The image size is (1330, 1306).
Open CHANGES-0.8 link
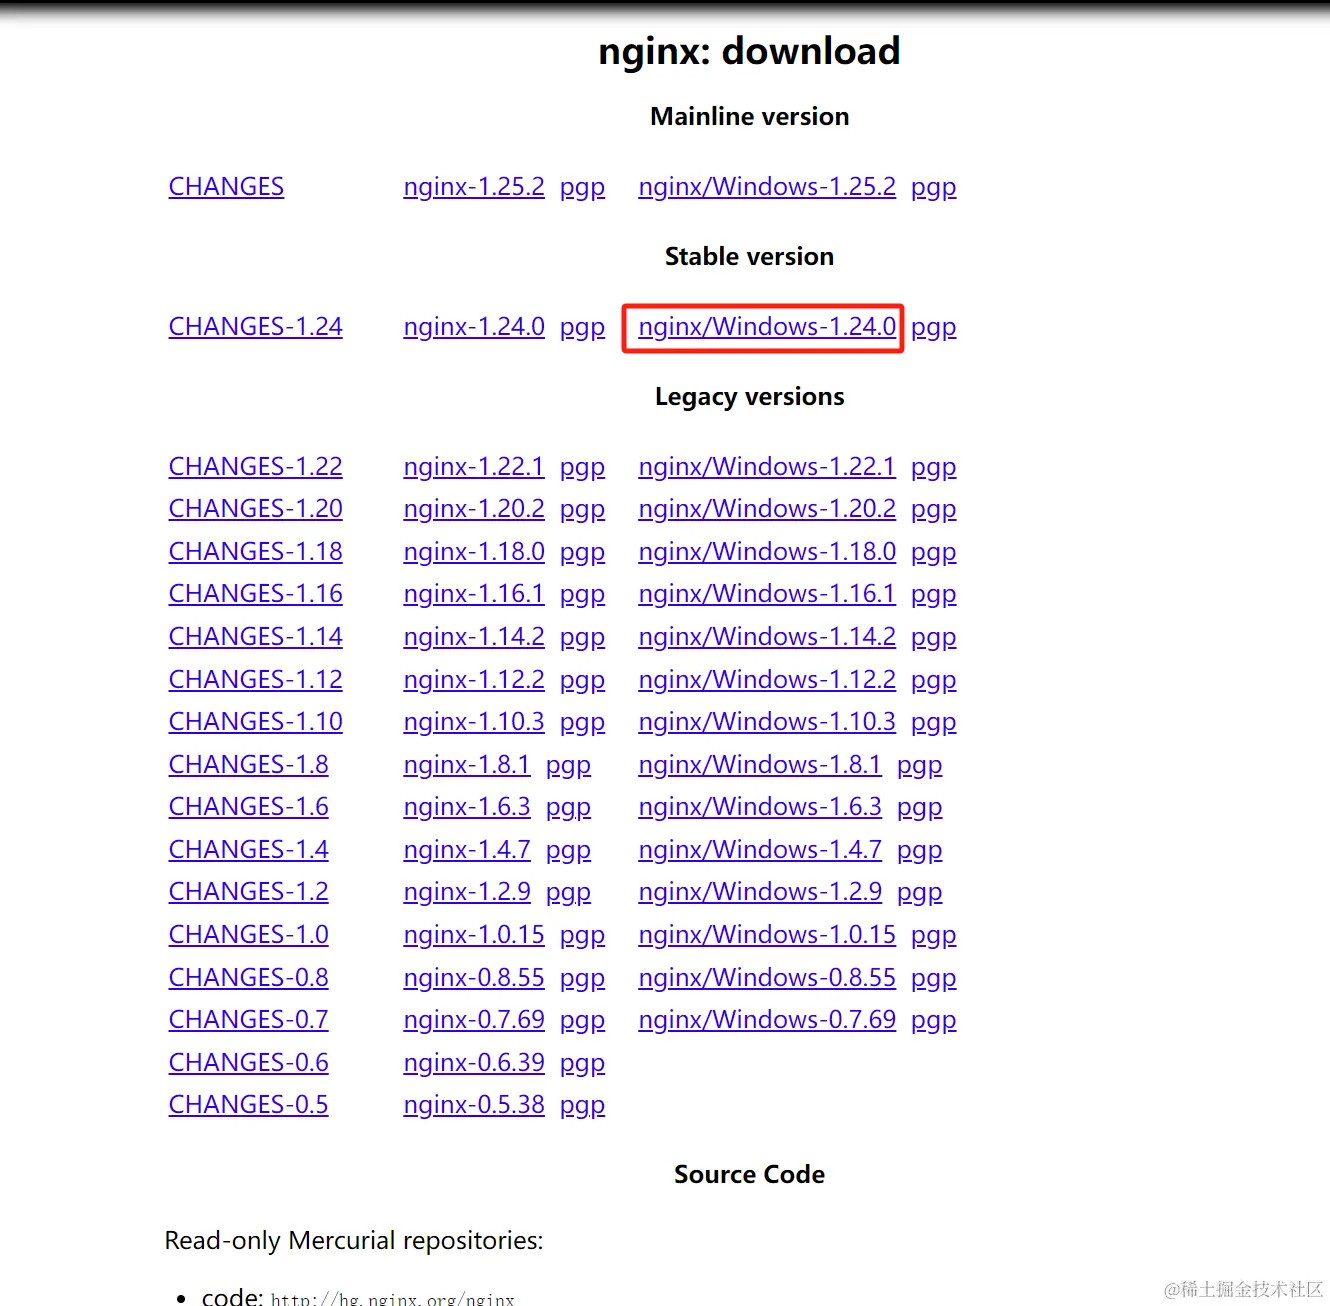(x=248, y=978)
